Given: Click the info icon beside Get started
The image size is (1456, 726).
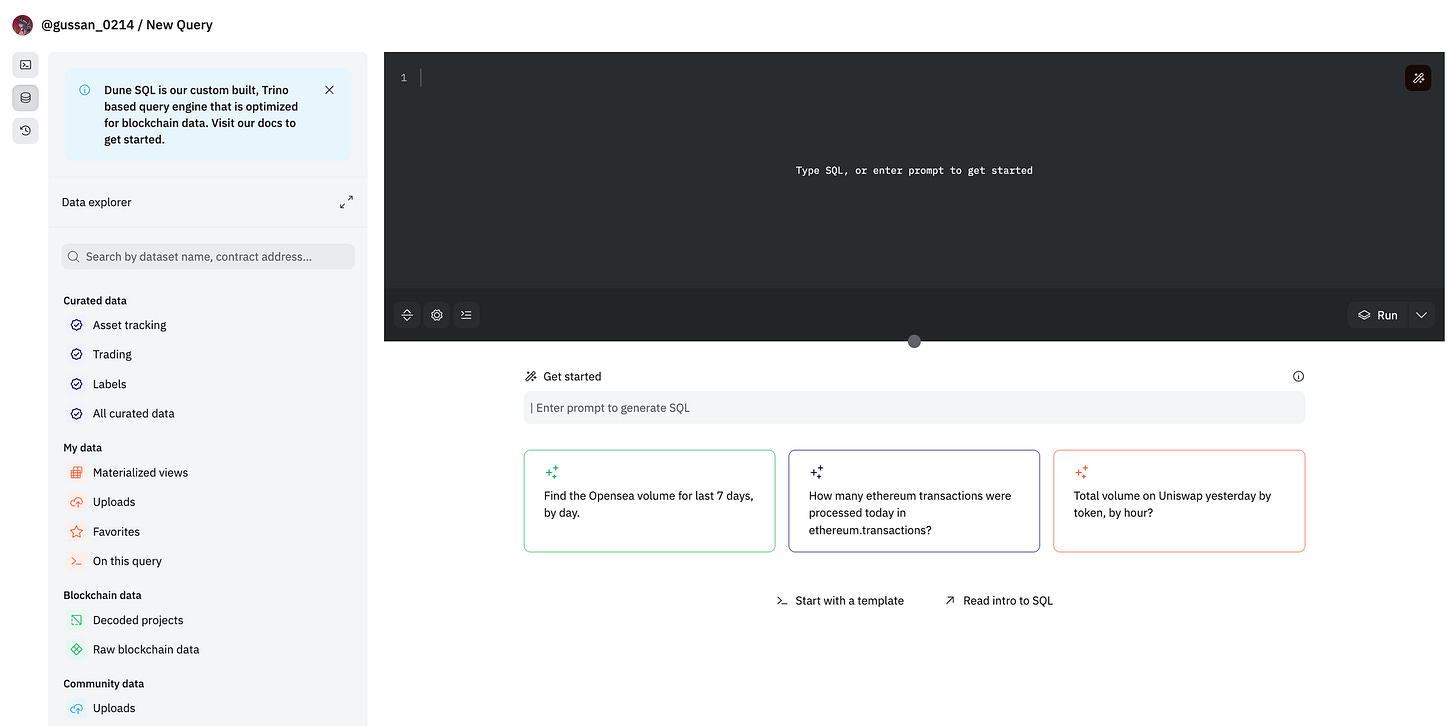Looking at the screenshot, I should click(x=1298, y=377).
